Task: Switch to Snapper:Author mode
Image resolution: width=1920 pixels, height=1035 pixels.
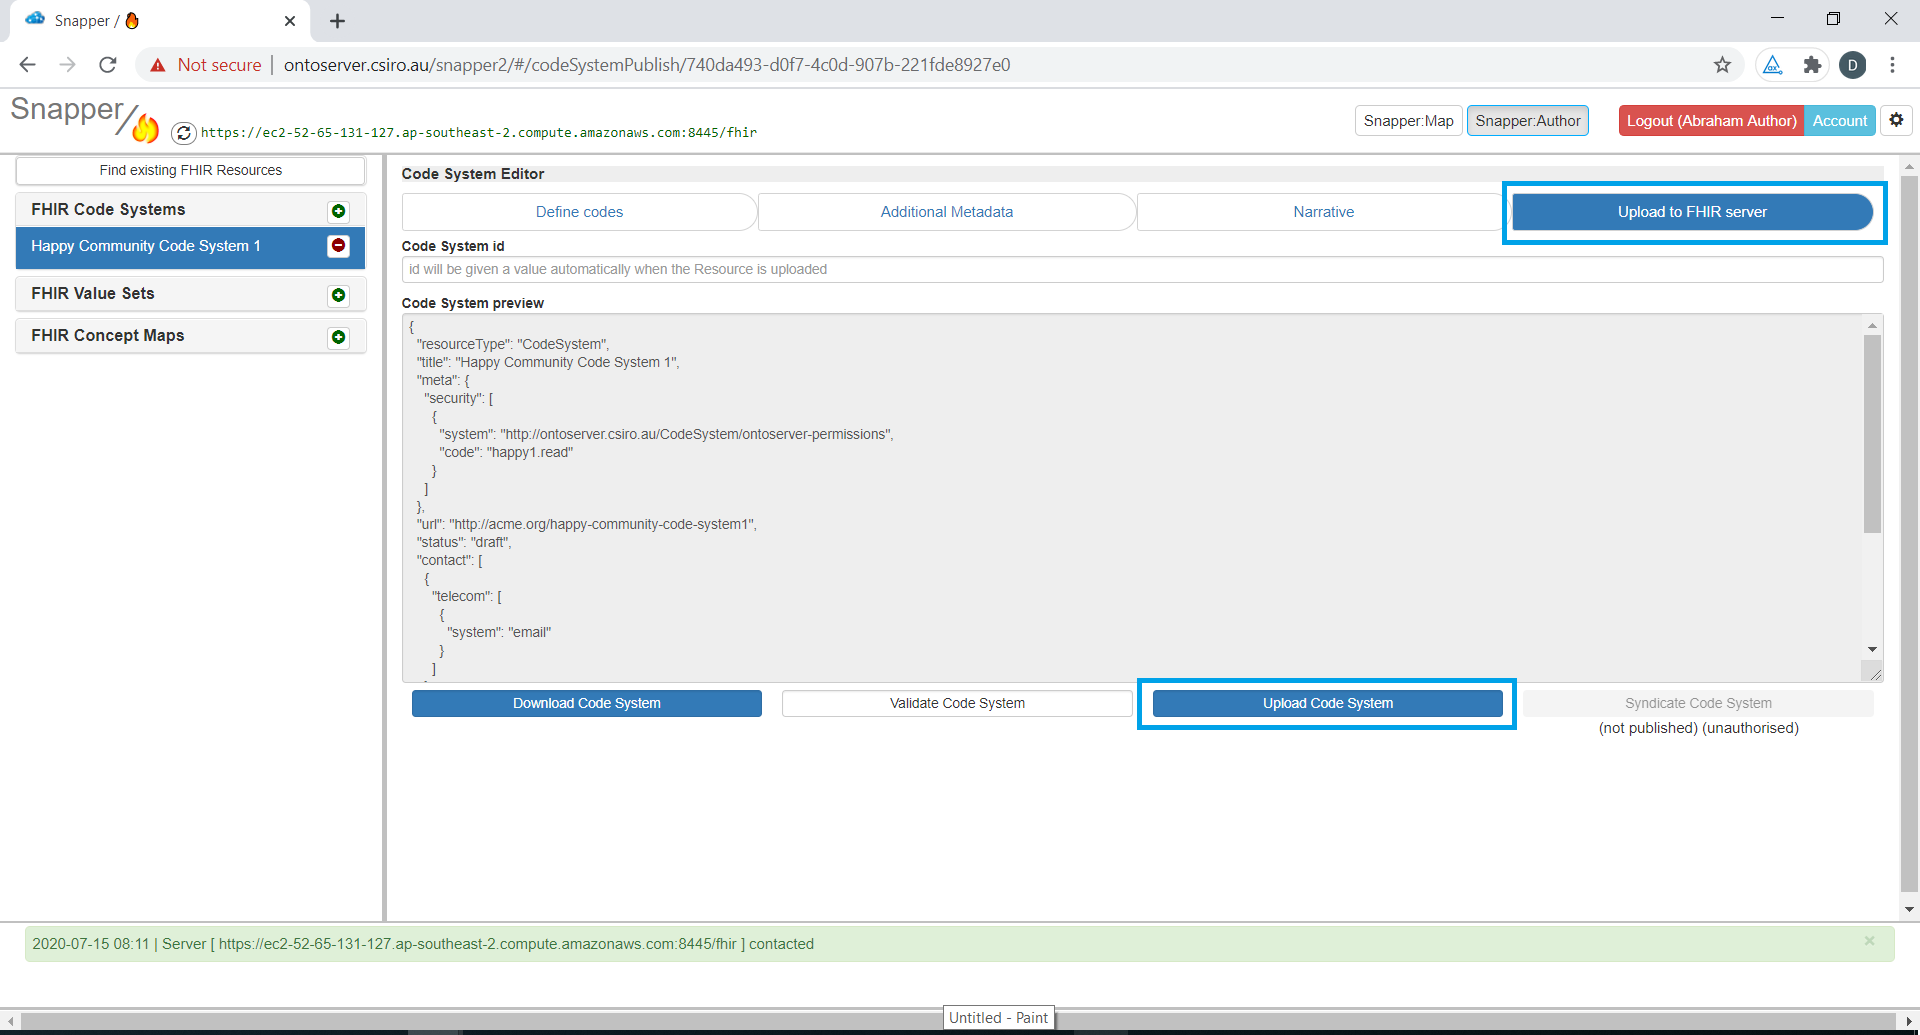Action: click(1528, 121)
